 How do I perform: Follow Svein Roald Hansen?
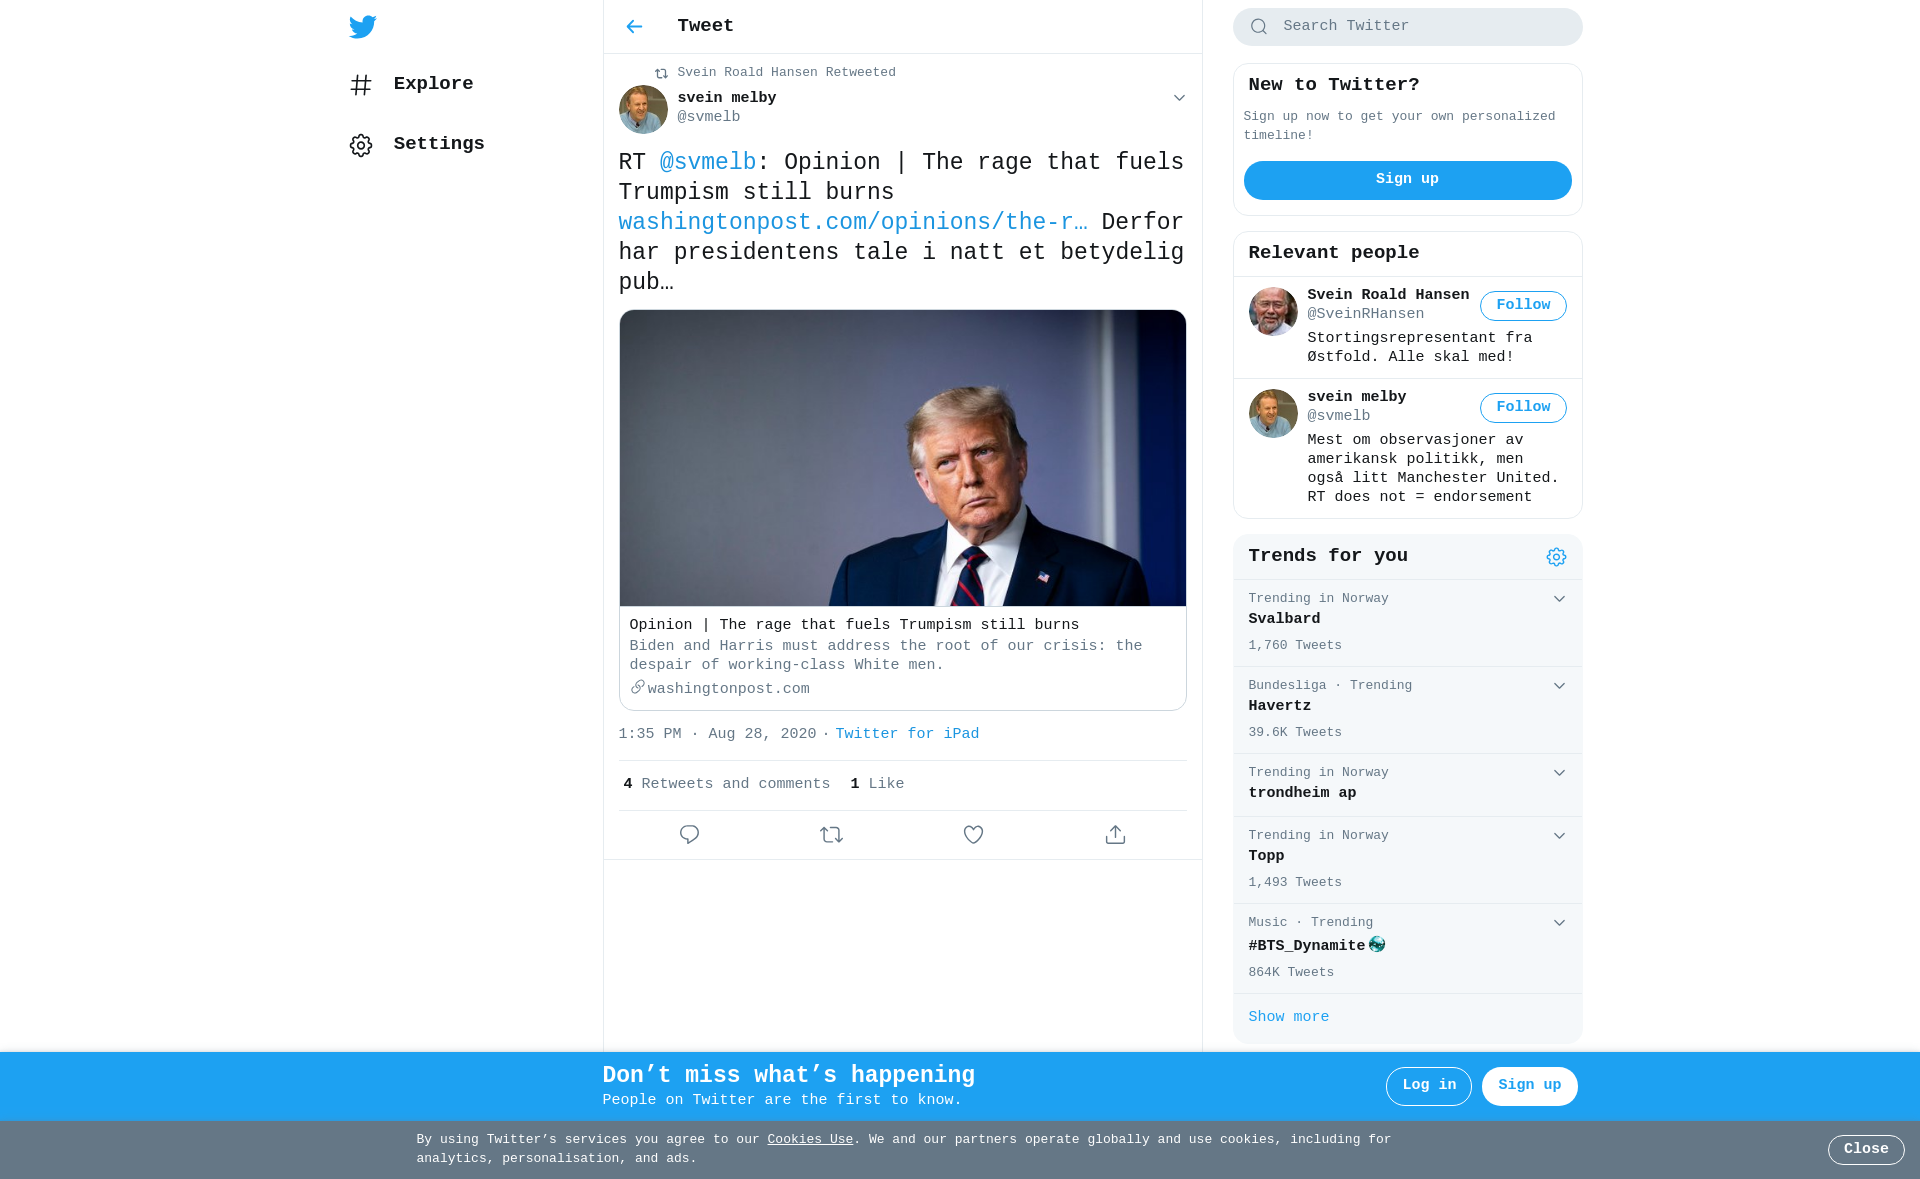click(x=1523, y=306)
